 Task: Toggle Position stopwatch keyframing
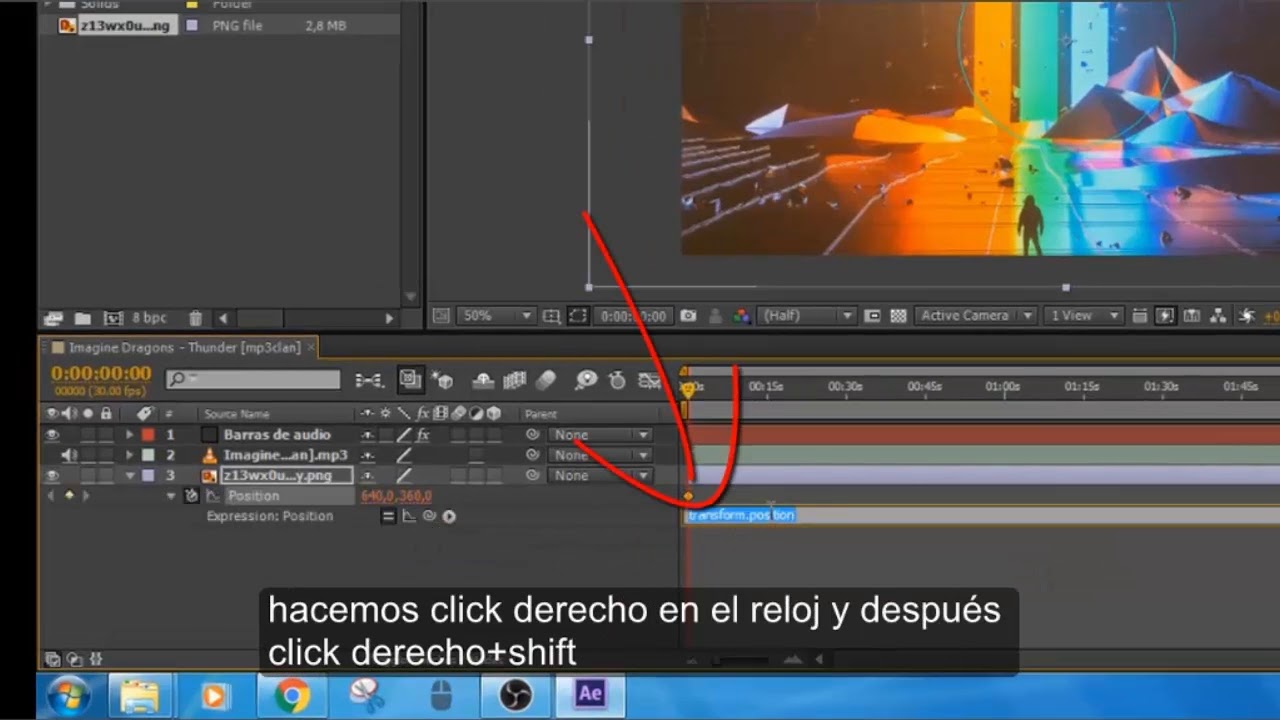coord(191,496)
